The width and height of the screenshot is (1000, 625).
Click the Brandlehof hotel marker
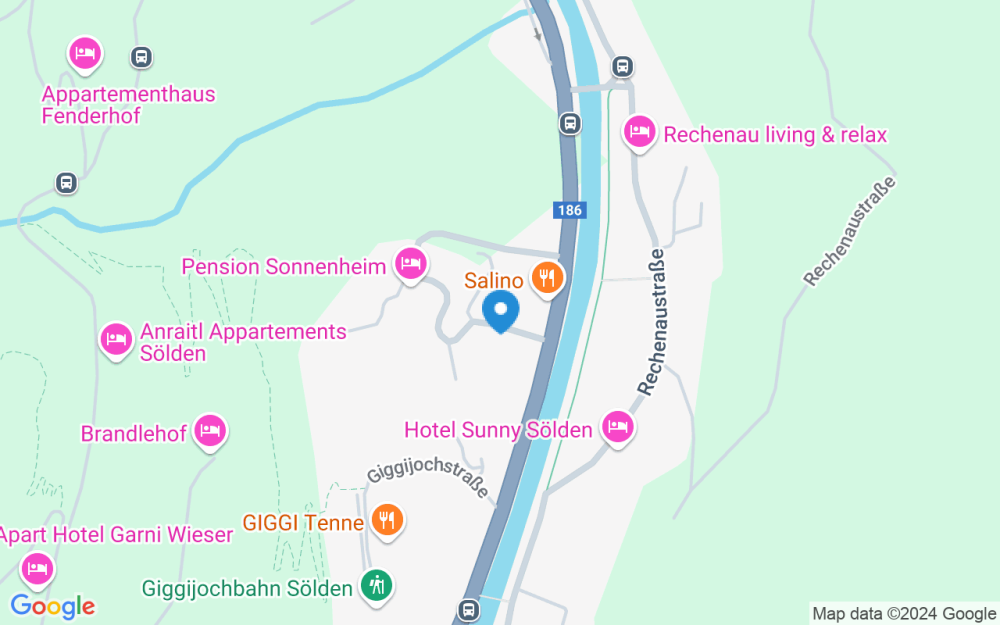click(x=210, y=432)
